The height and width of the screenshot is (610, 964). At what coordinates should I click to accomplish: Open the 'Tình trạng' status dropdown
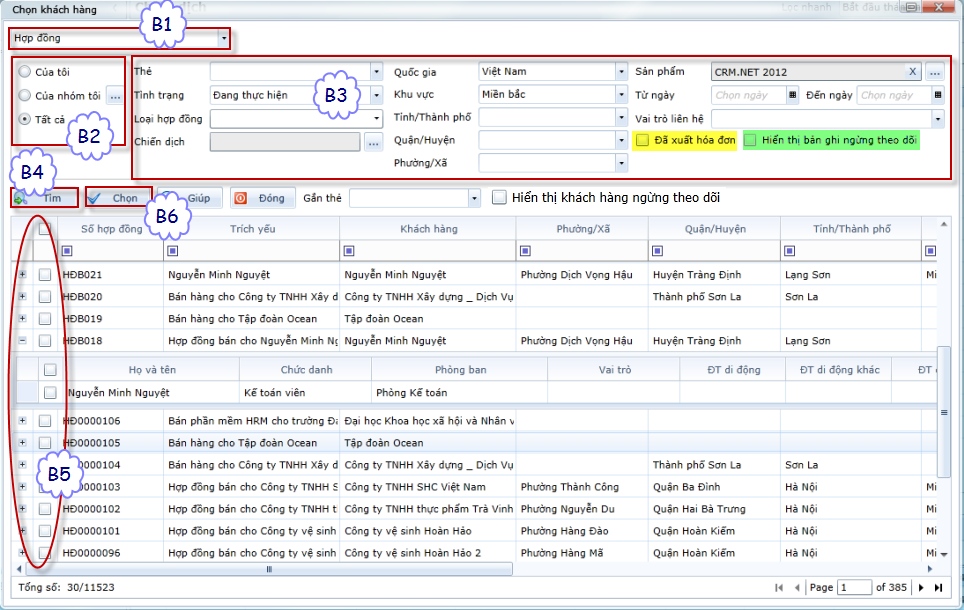click(376, 95)
